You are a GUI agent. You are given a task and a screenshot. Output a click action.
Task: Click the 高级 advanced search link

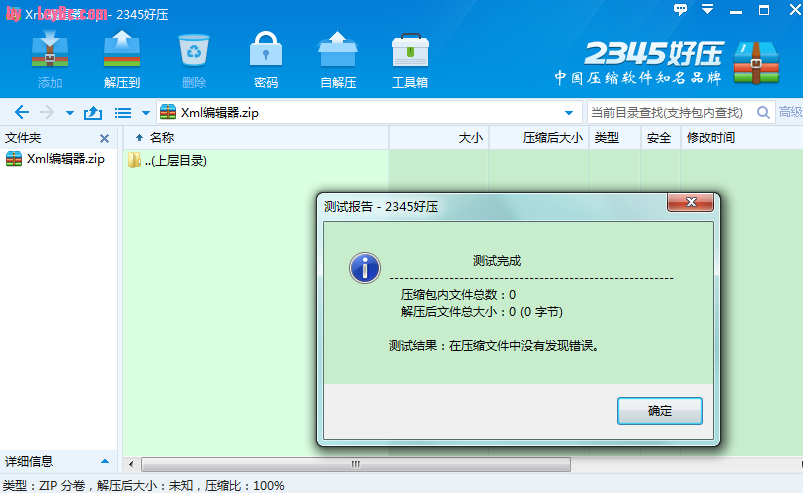[x=790, y=112]
